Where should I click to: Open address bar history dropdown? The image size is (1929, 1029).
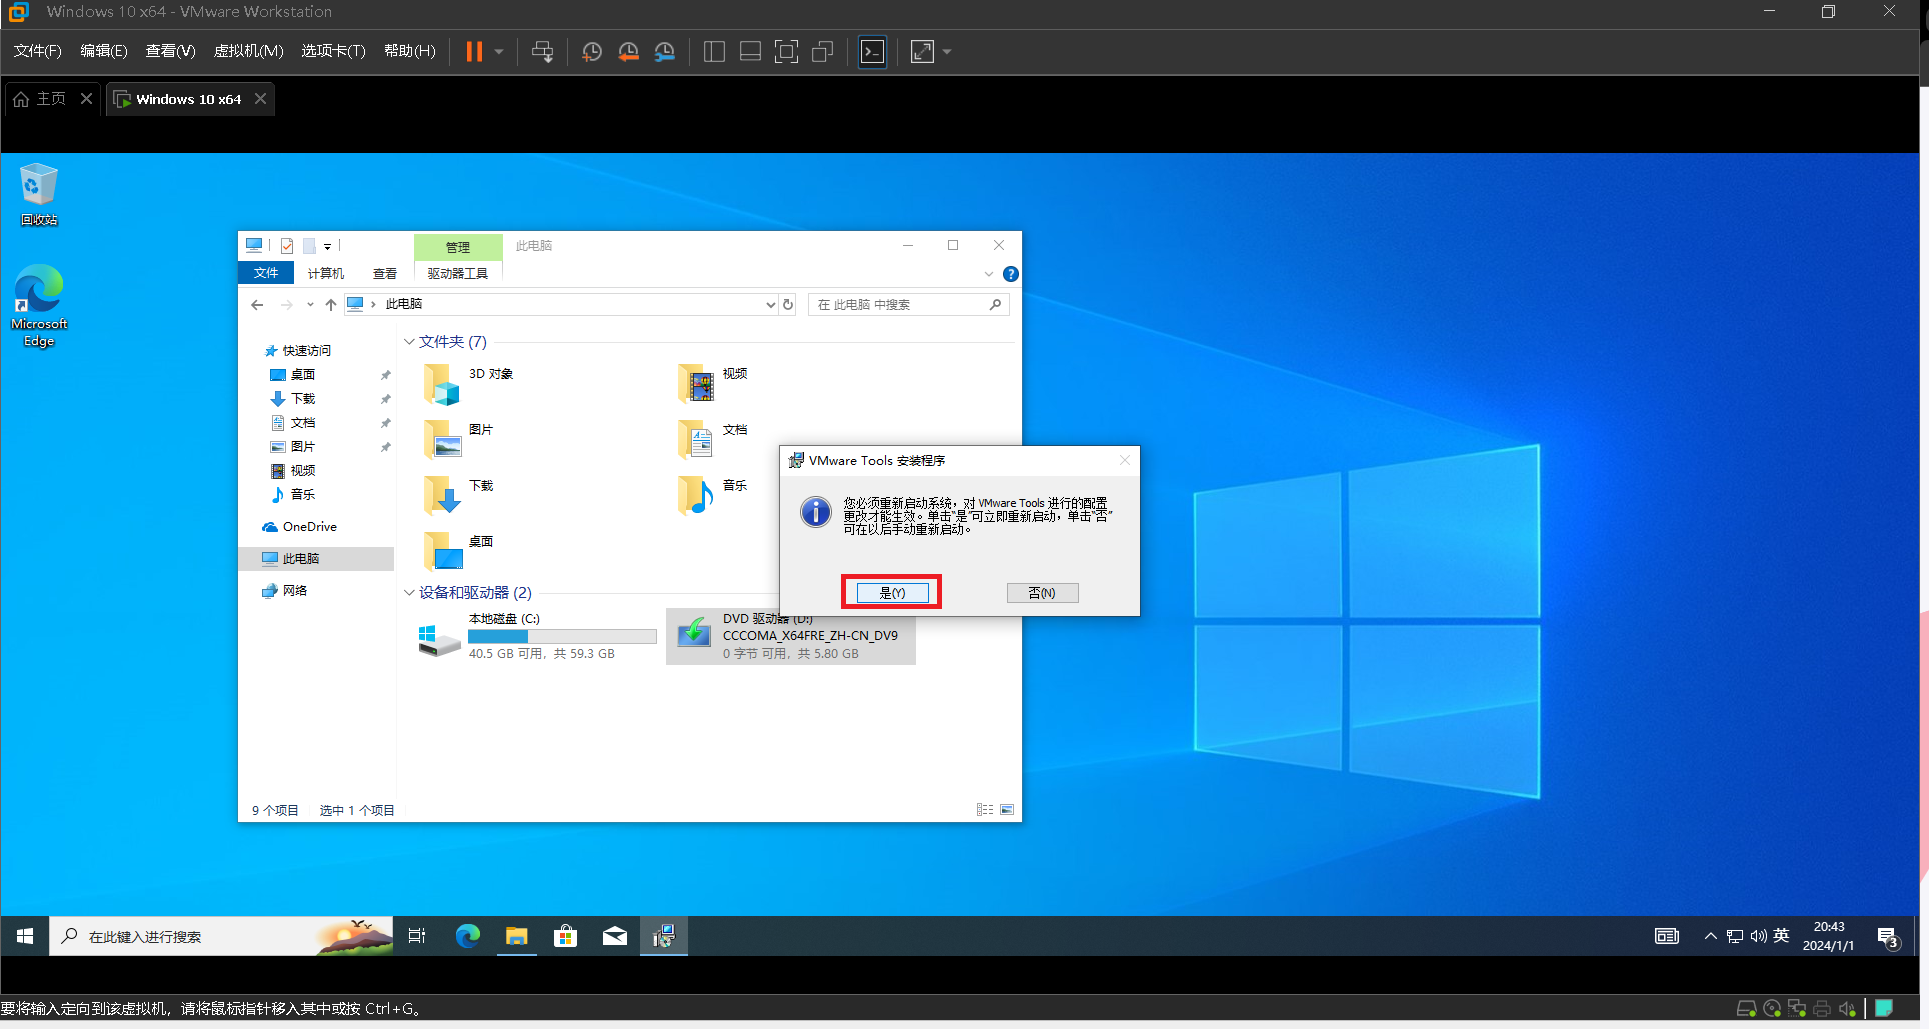point(770,305)
